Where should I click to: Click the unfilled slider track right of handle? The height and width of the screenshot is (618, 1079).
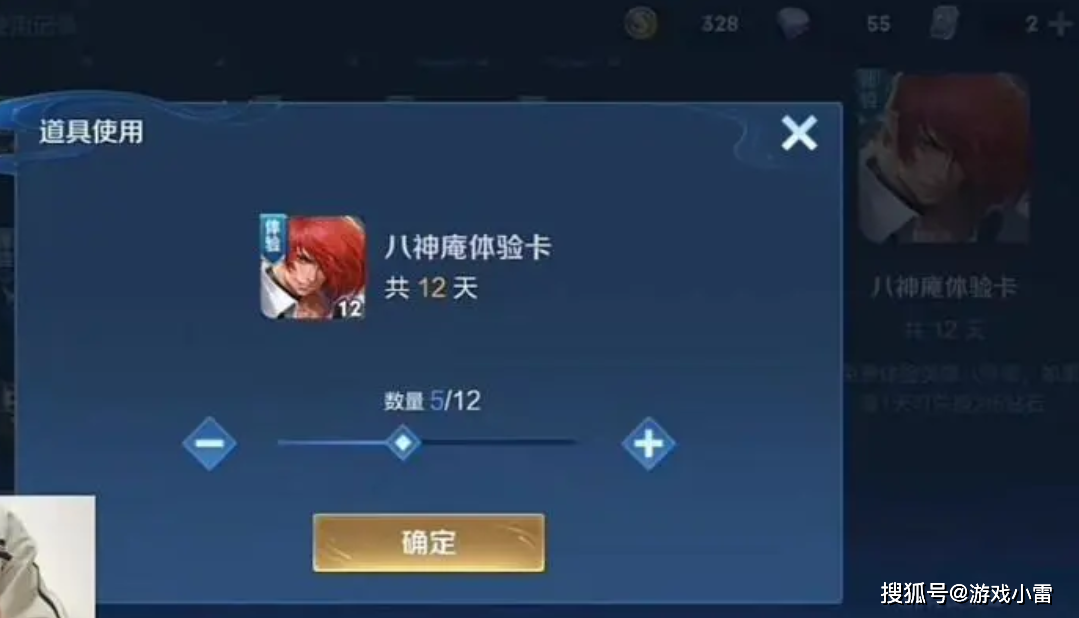(x=499, y=443)
